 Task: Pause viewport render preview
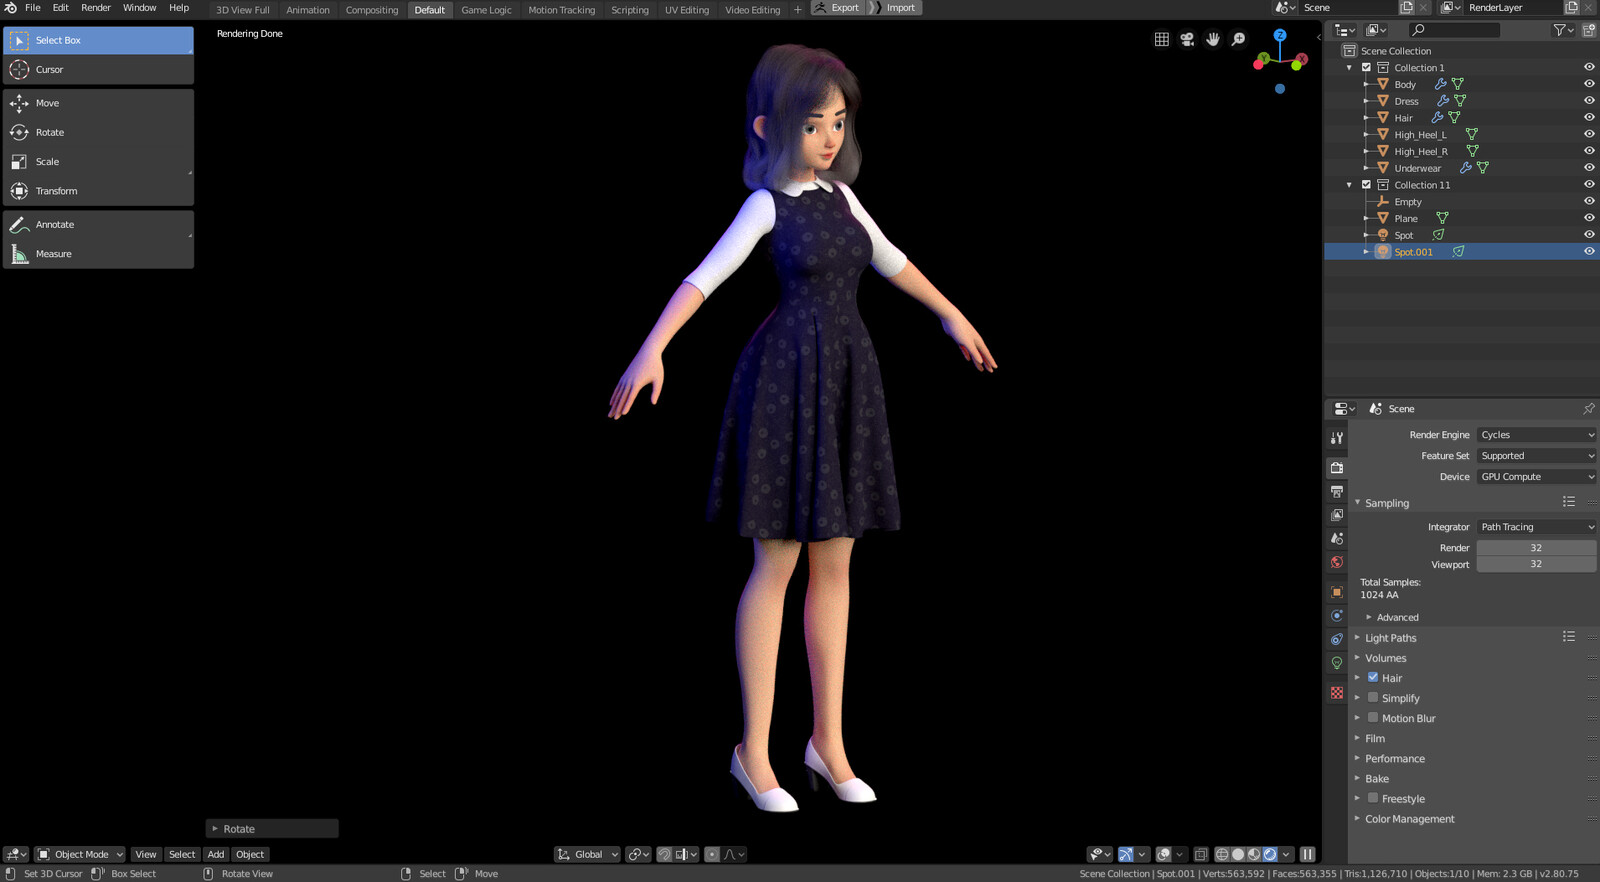click(x=1307, y=854)
